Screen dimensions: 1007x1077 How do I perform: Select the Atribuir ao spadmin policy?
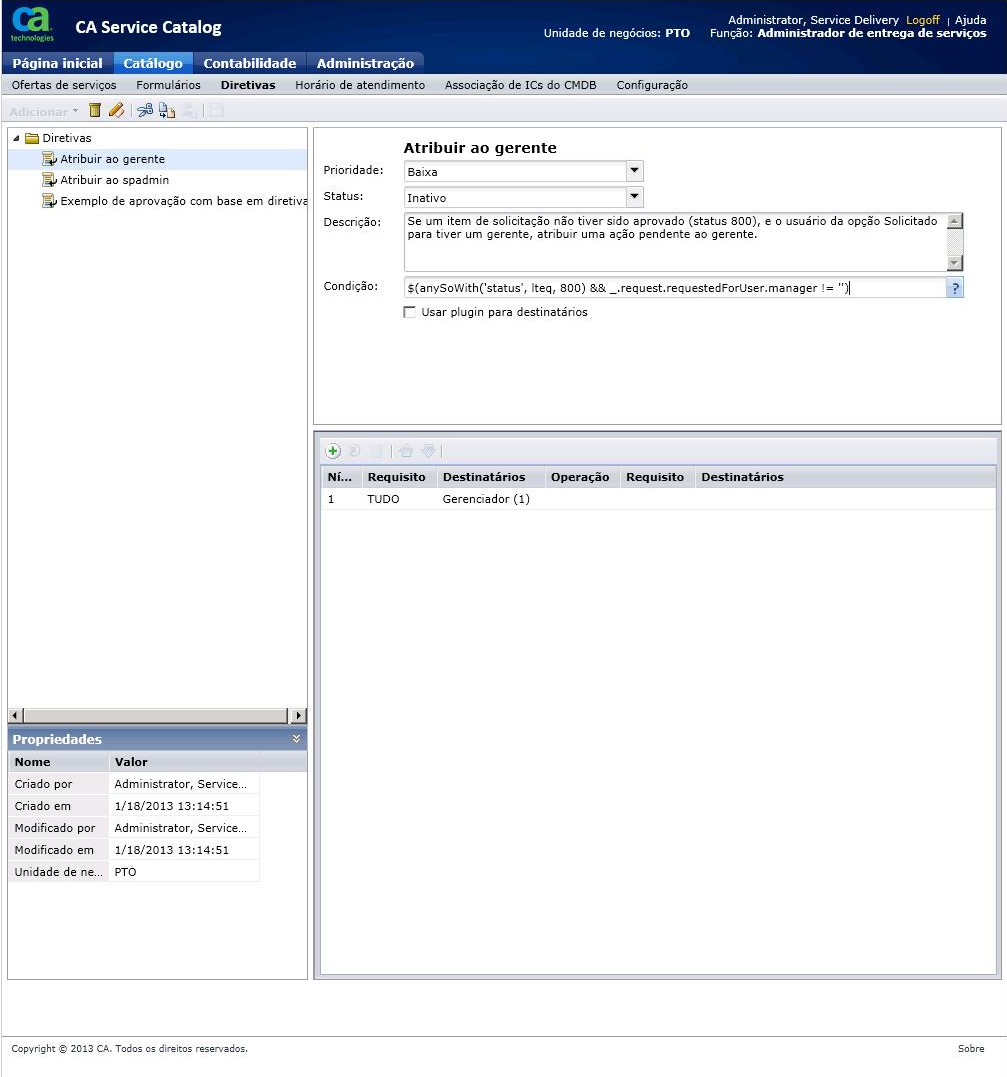(114, 180)
